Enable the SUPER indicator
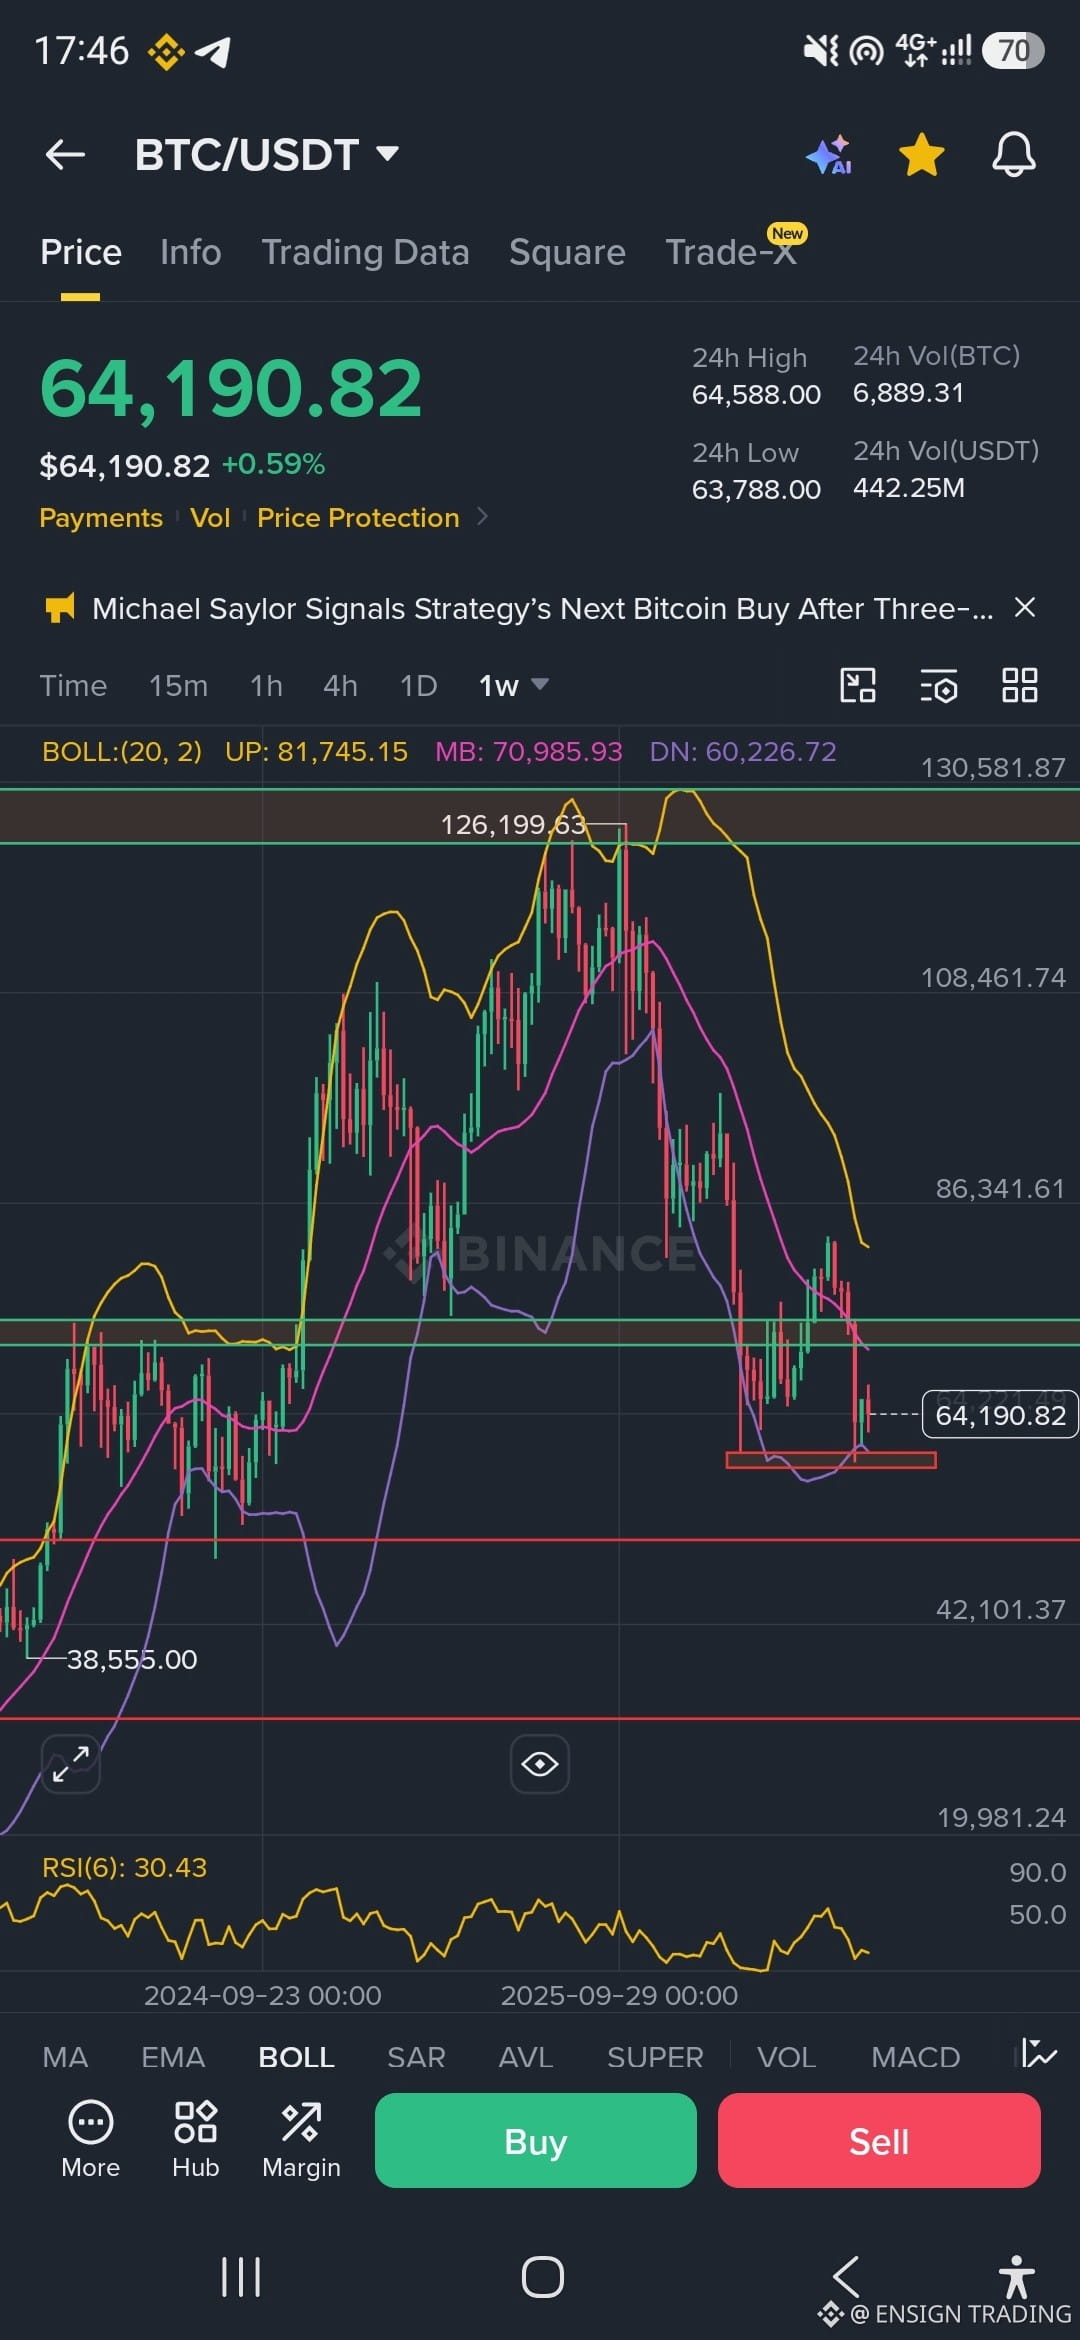Image resolution: width=1080 pixels, height=2340 pixels. point(655,2057)
